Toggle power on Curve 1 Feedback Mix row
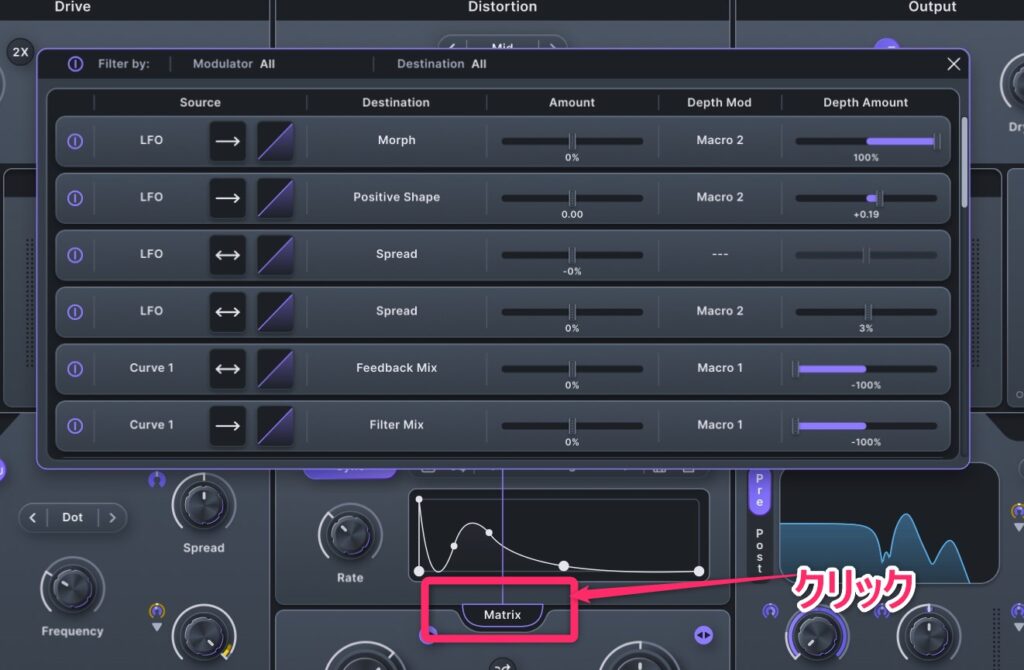The width and height of the screenshot is (1024, 670). pyautogui.click(x=74, y=368)
